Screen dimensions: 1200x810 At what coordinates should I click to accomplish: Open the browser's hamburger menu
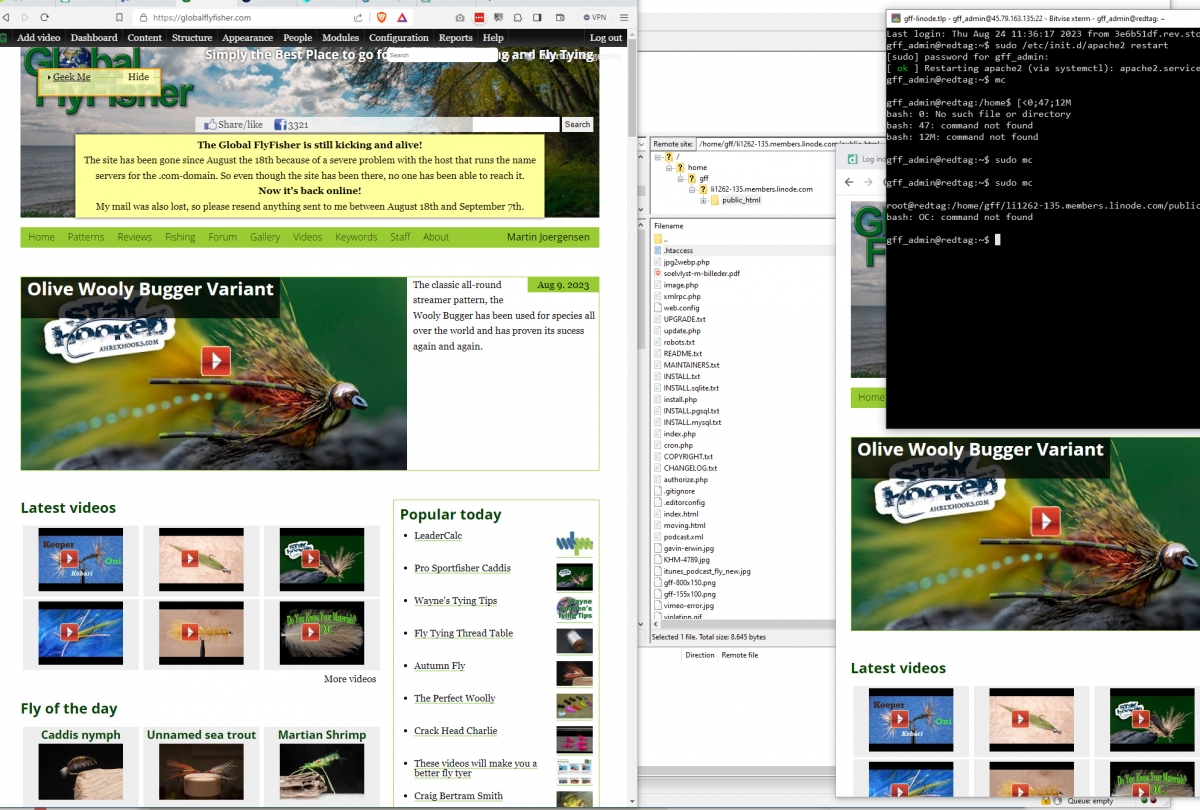(624, 18)
